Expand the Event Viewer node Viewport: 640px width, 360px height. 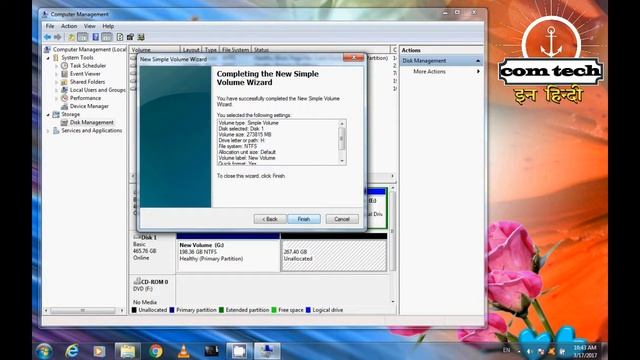coord(56,74)
